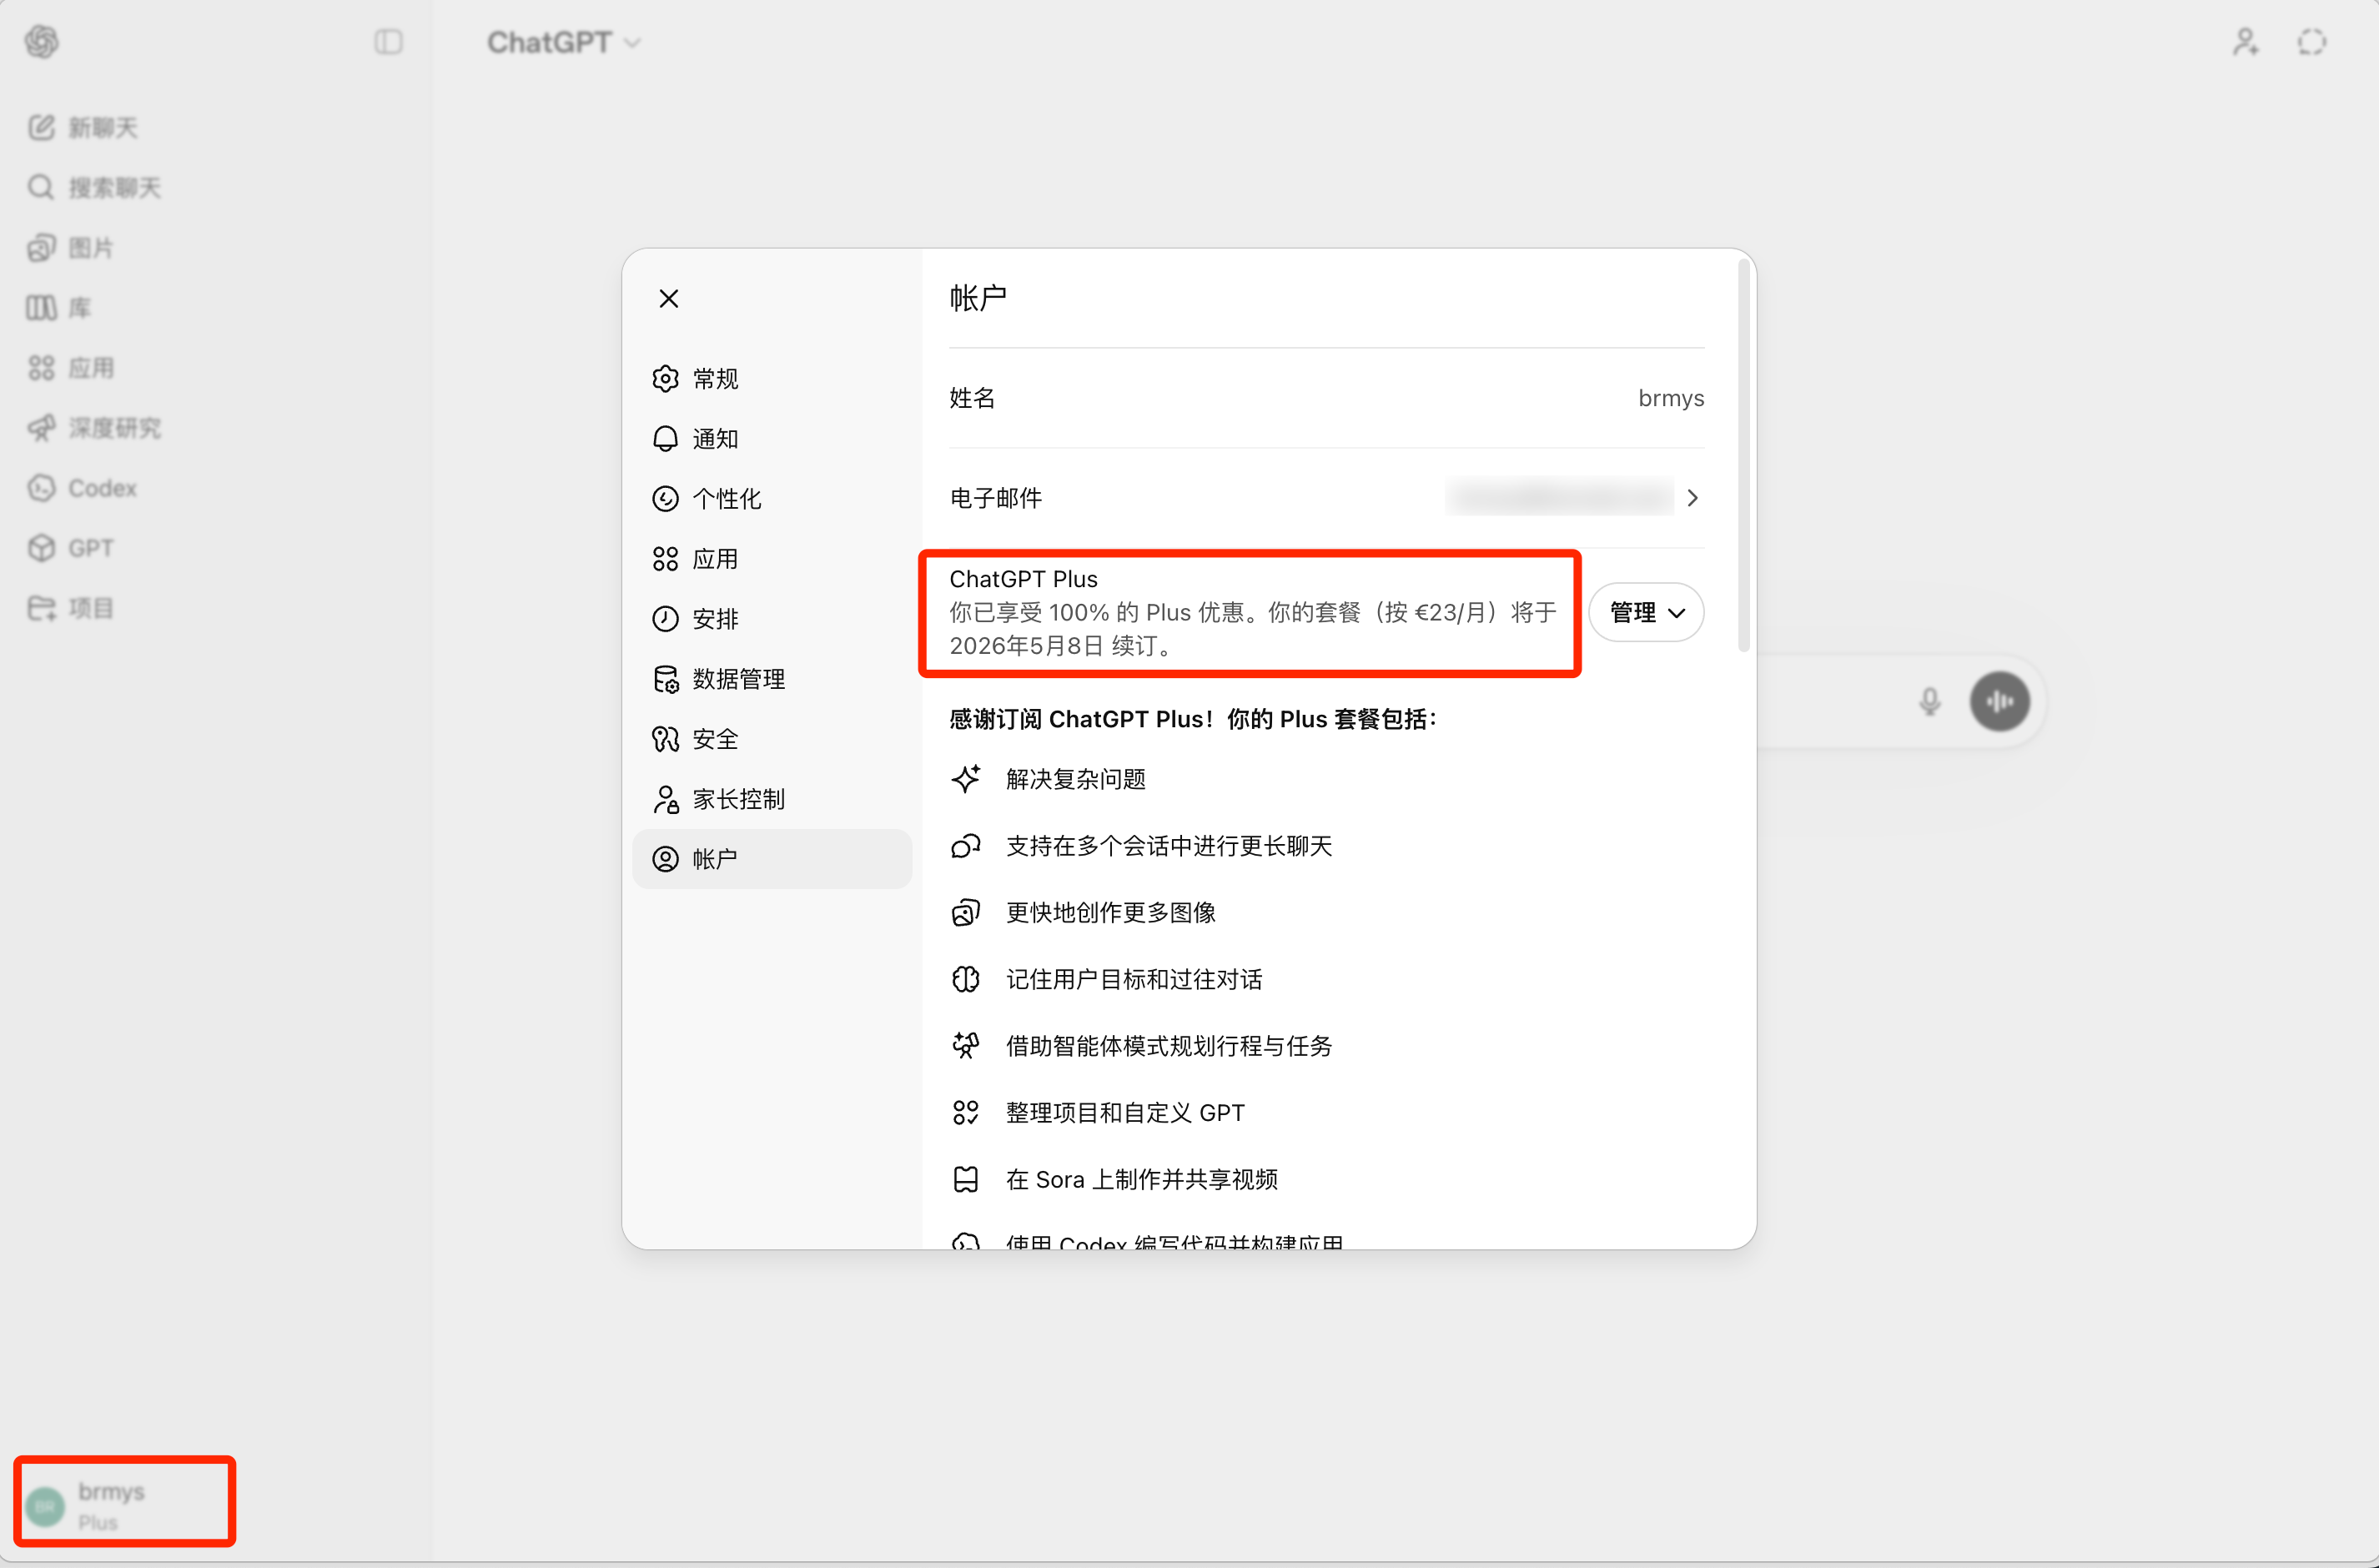Close the settings dialog
The image size is (2379, 1568).
[669, 297]
